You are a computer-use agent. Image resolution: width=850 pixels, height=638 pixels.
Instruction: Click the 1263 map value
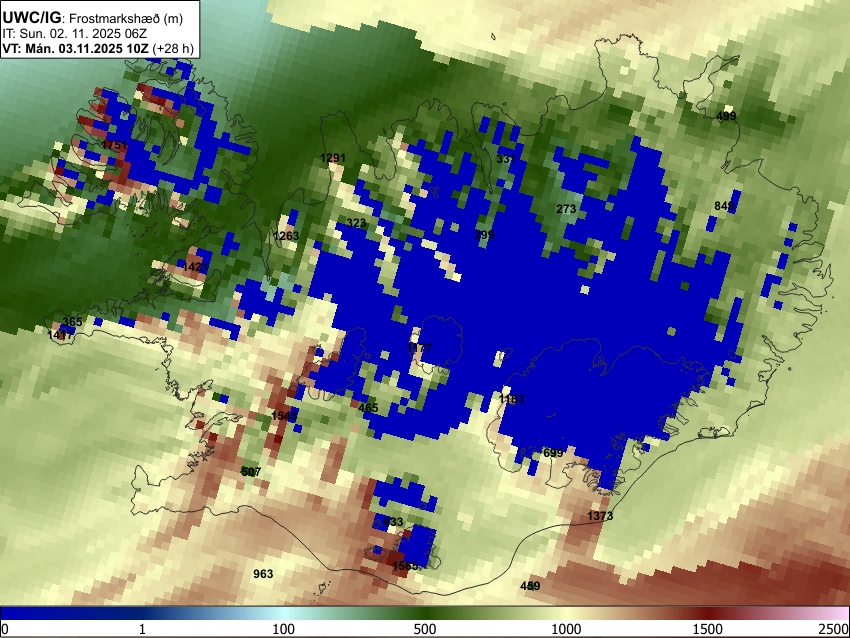[x=286, y=236]
